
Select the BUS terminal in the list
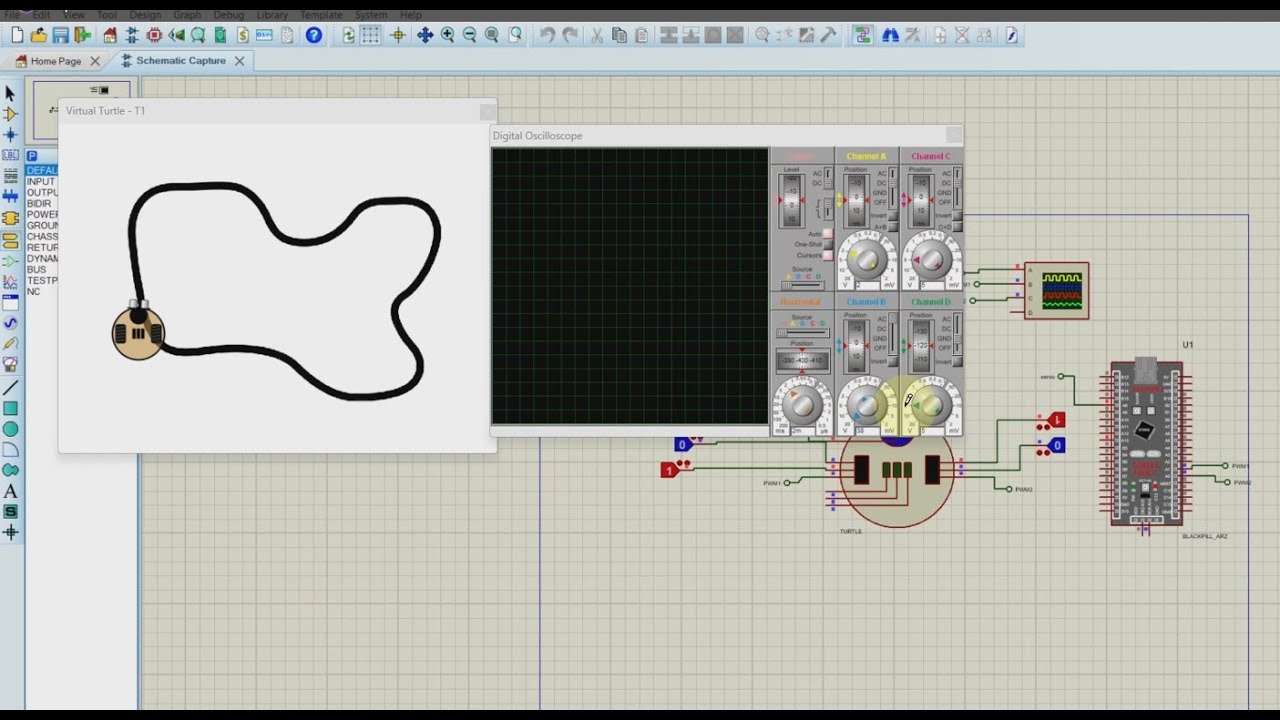click(36, 270)
